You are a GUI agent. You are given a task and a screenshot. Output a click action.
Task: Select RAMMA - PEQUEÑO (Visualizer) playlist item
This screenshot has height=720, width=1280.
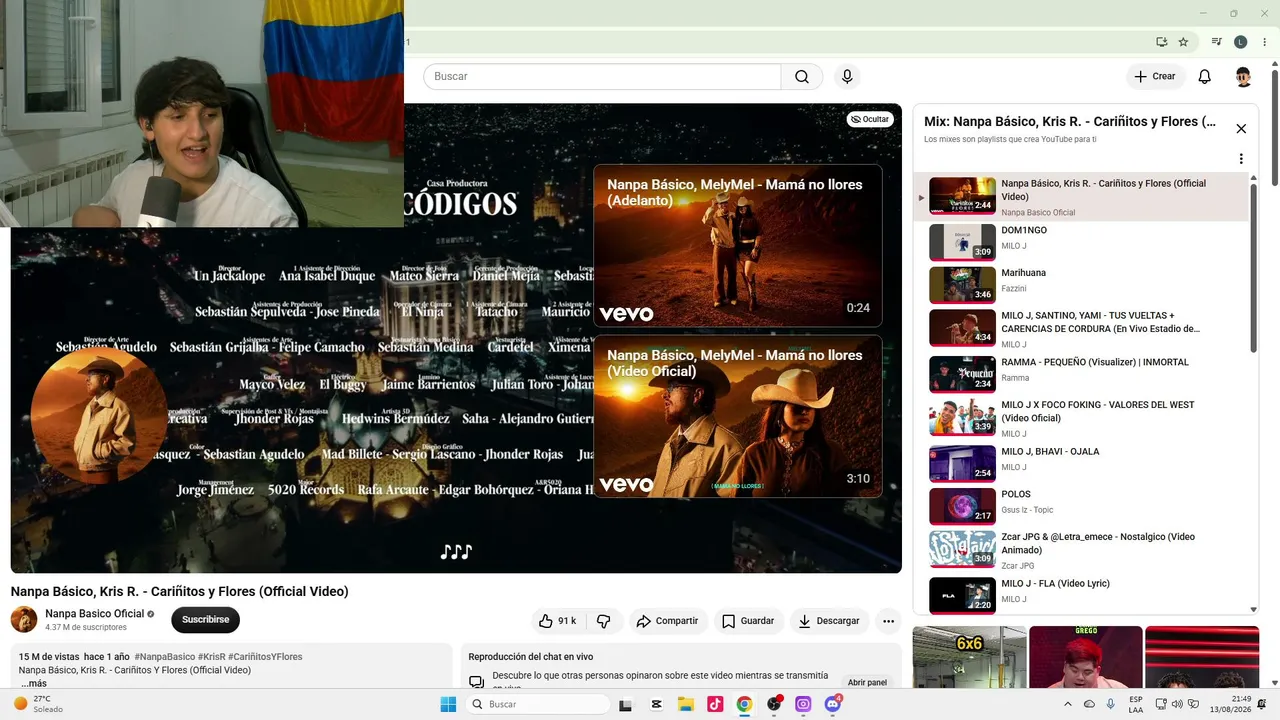(x=1081, y=373)
